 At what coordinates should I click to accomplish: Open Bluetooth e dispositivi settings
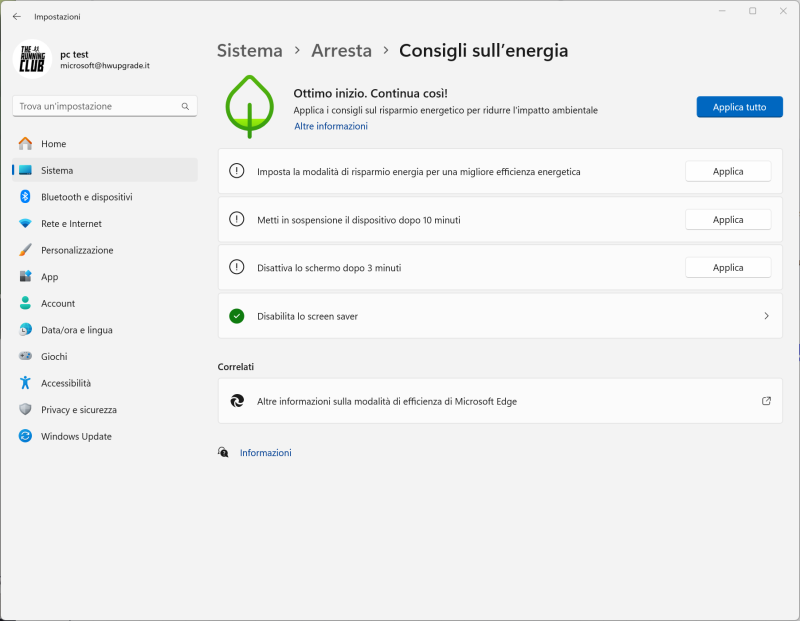click(86, 197)
